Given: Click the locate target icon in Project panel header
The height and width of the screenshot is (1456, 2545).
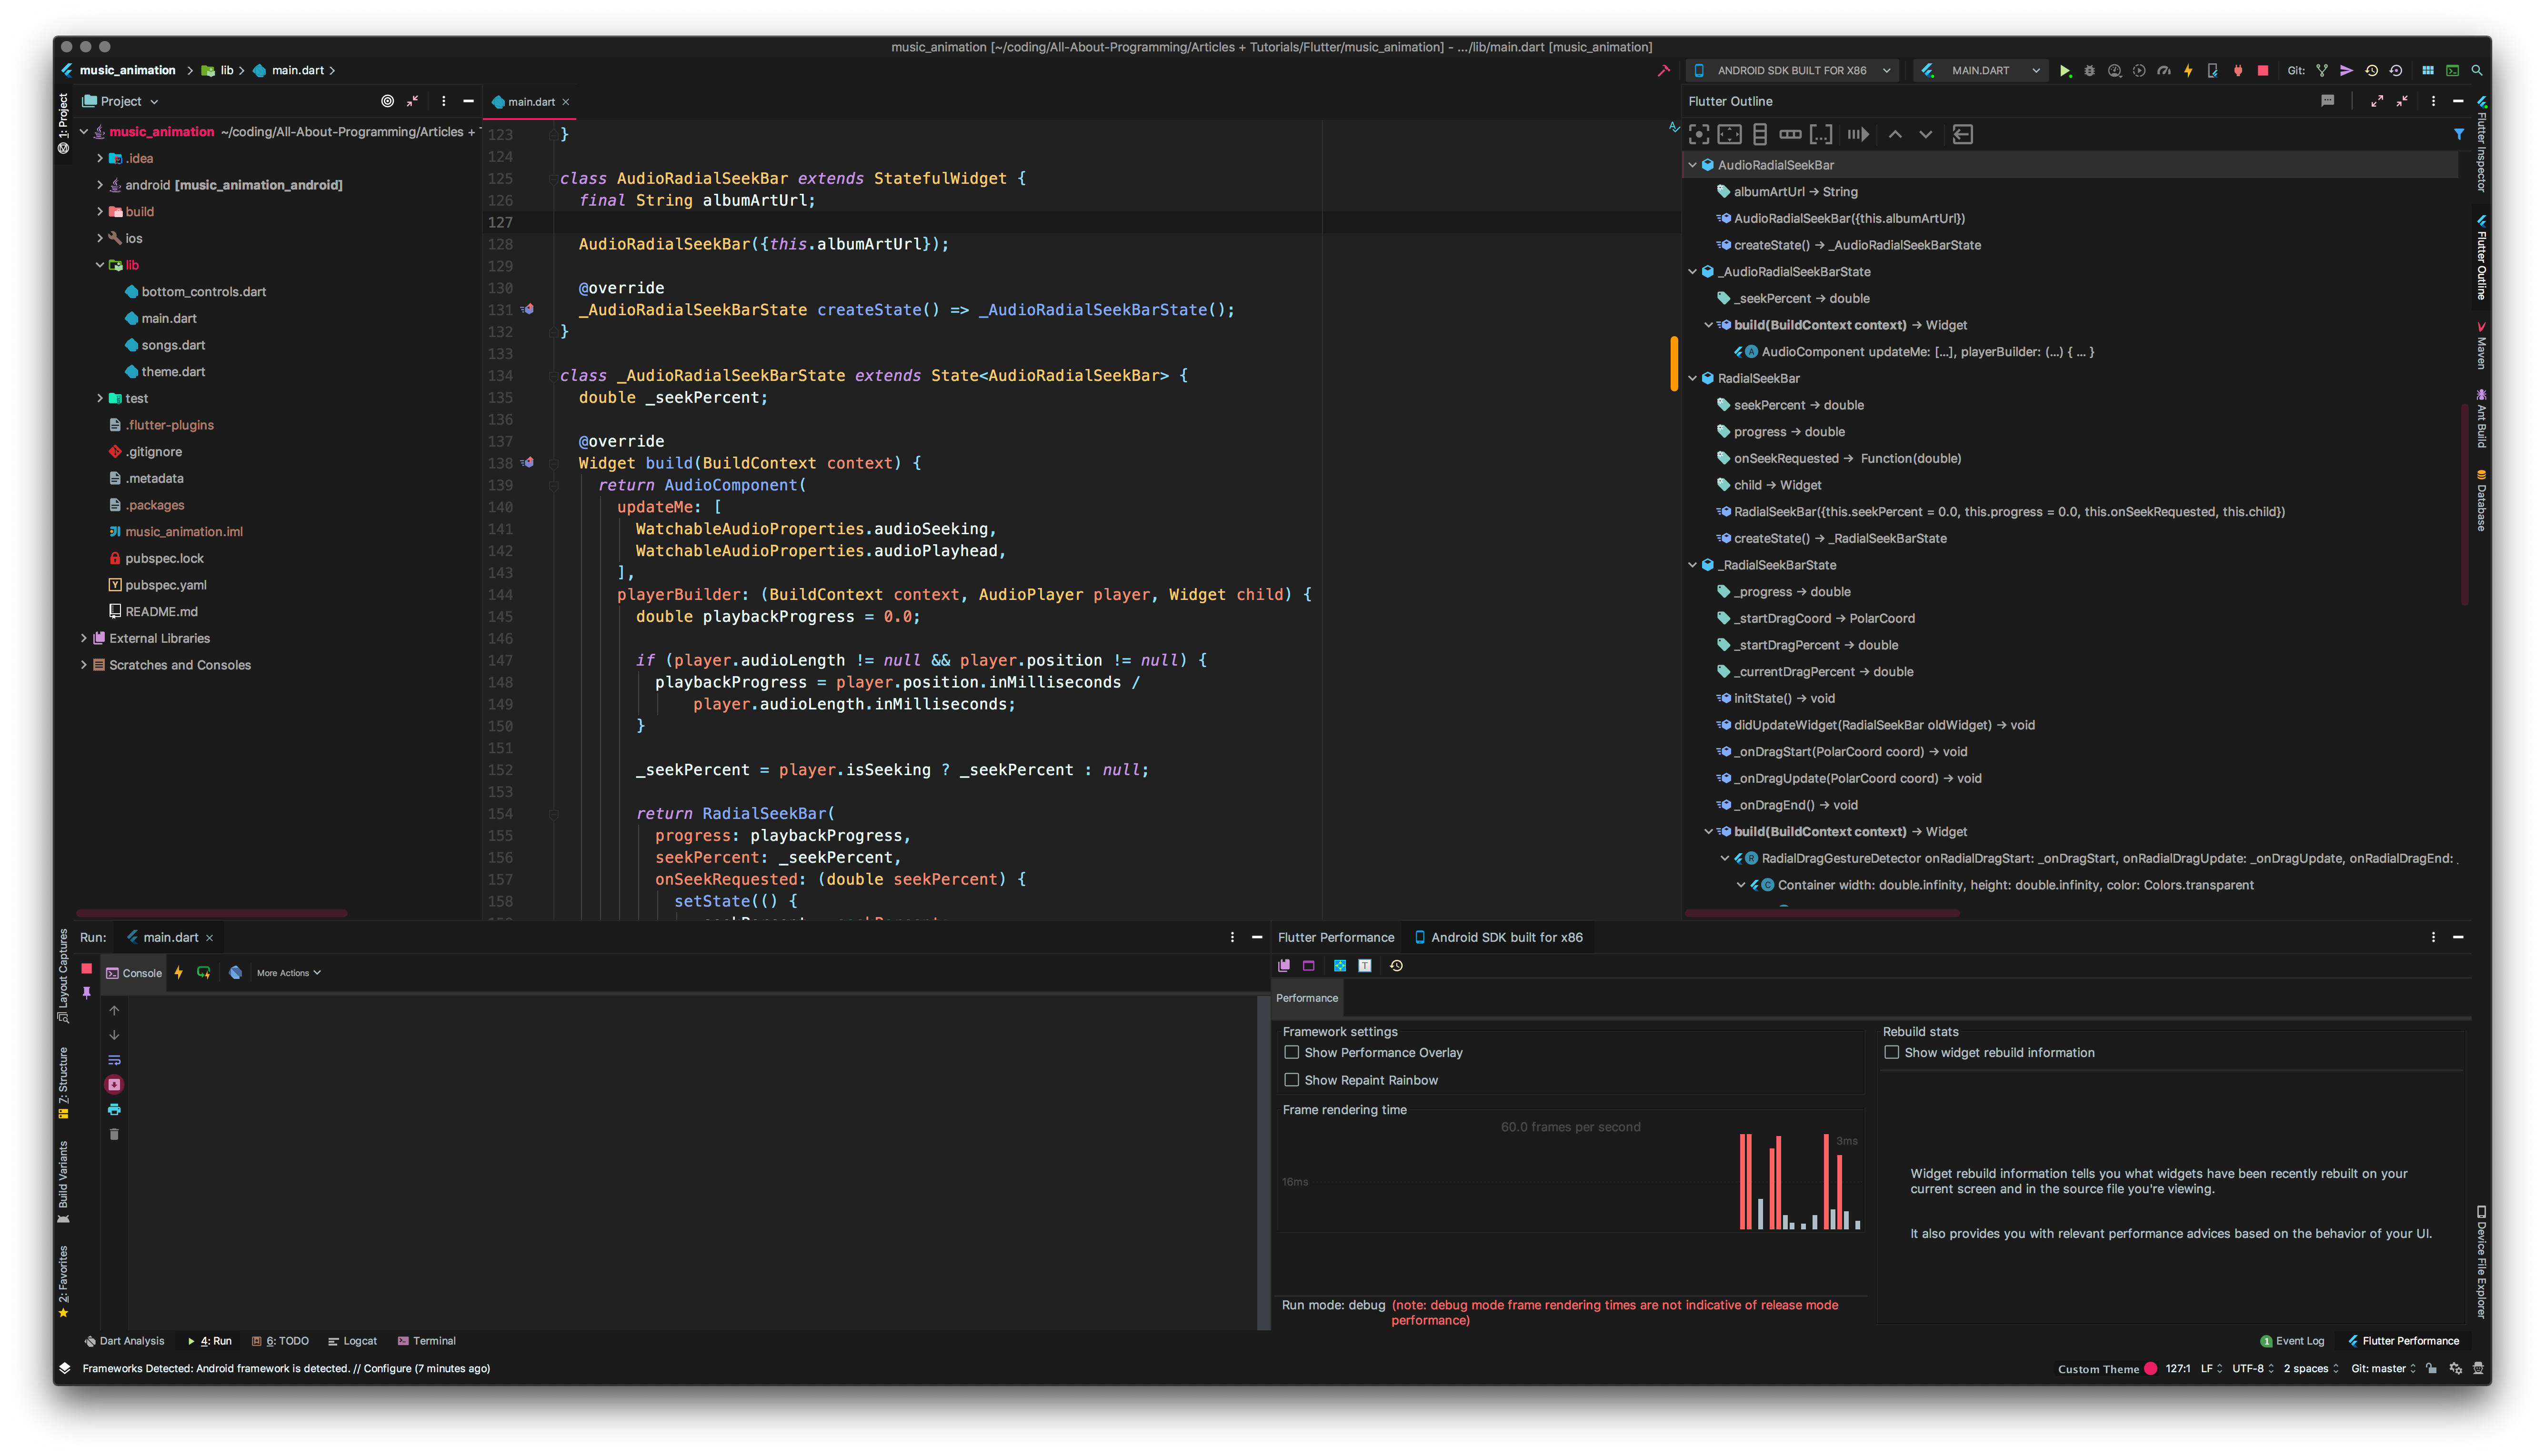Looking at the screenshot, I should [387, 101].
